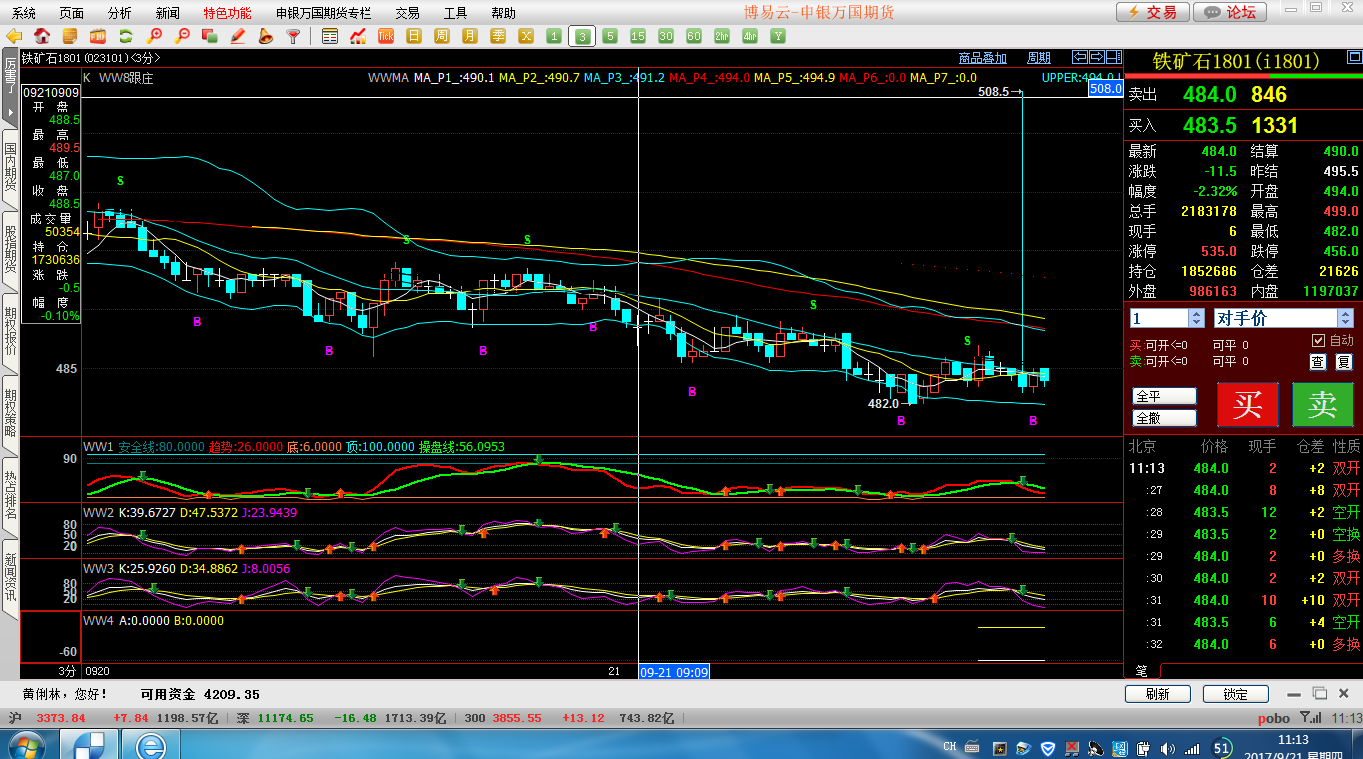1363x759 pixels.
Task: Click the green refresh arrows toolbar icon
Action: click(126, 36)
